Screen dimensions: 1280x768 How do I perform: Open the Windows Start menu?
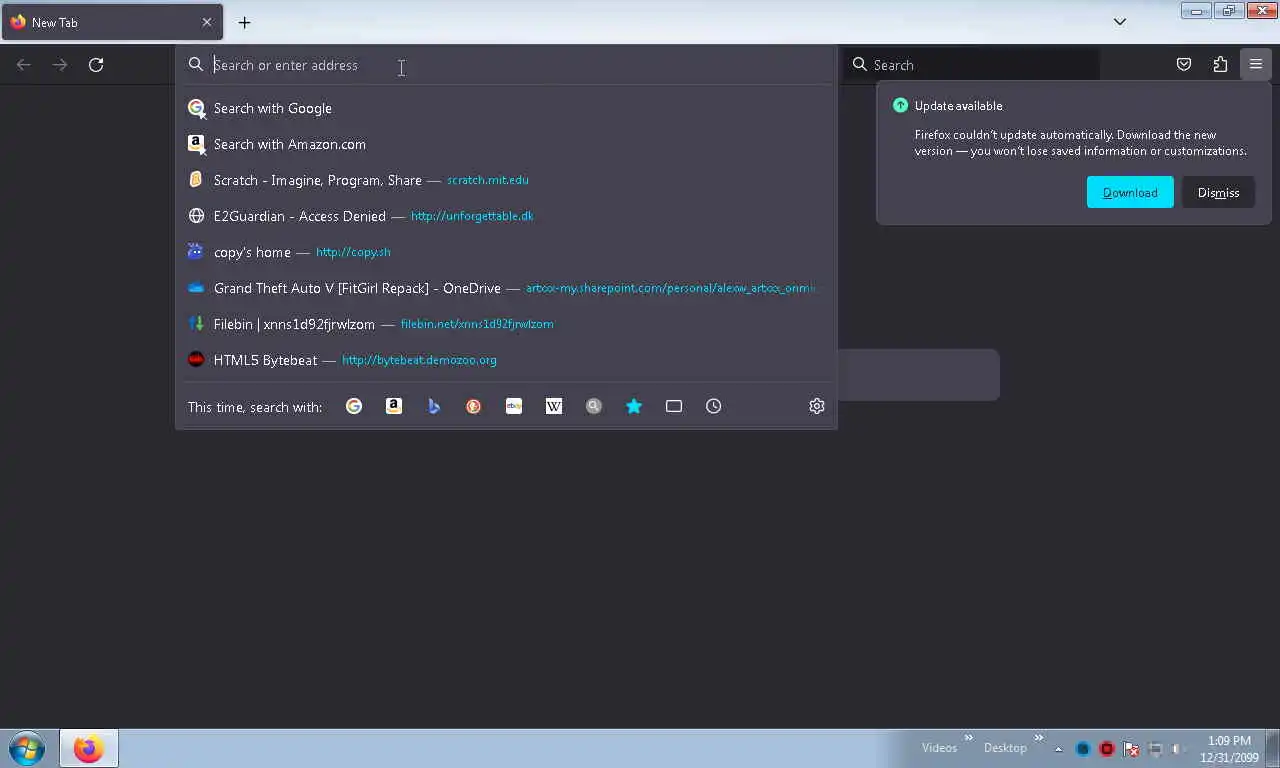(x=27, y=748)
